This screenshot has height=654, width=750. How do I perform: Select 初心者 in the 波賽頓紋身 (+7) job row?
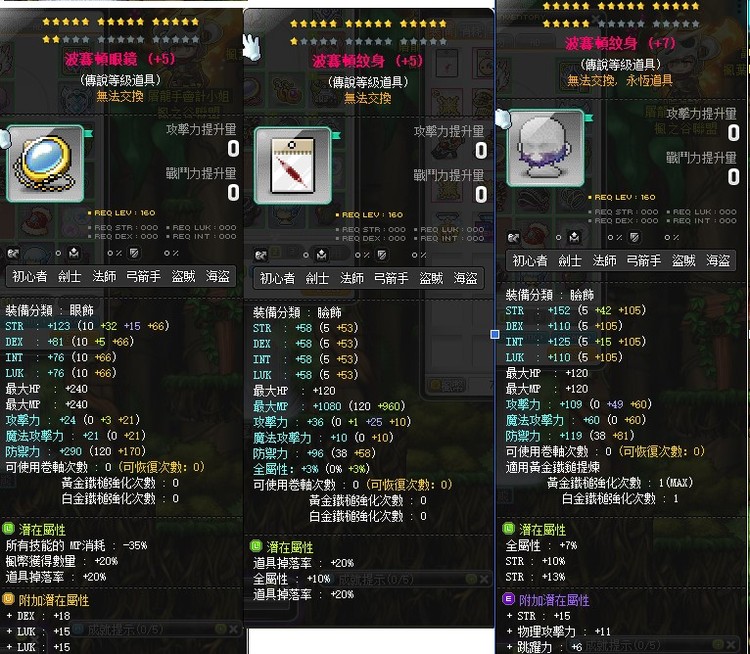[x=530, y=261]
